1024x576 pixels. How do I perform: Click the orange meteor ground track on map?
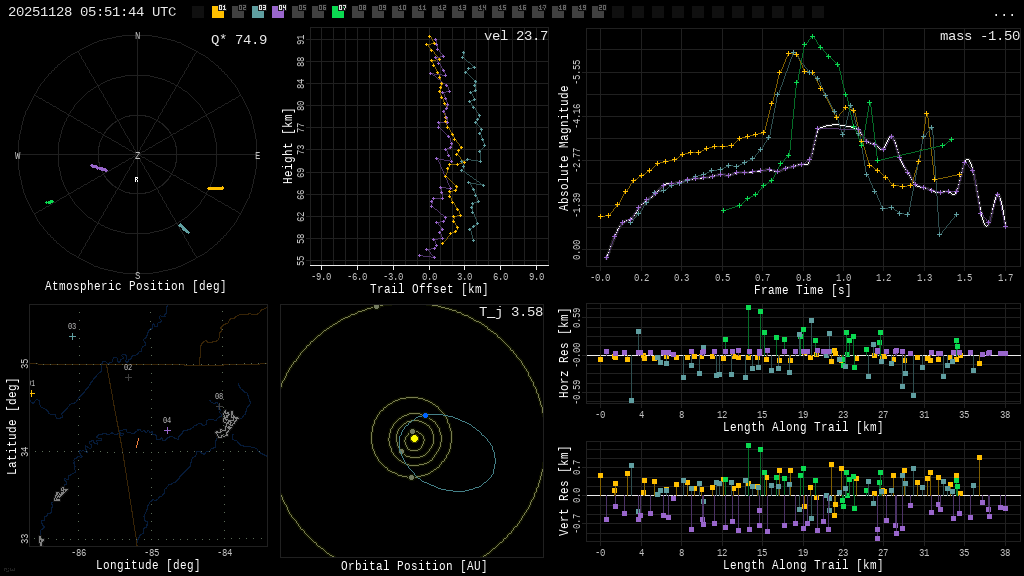[x=138, y=442]
